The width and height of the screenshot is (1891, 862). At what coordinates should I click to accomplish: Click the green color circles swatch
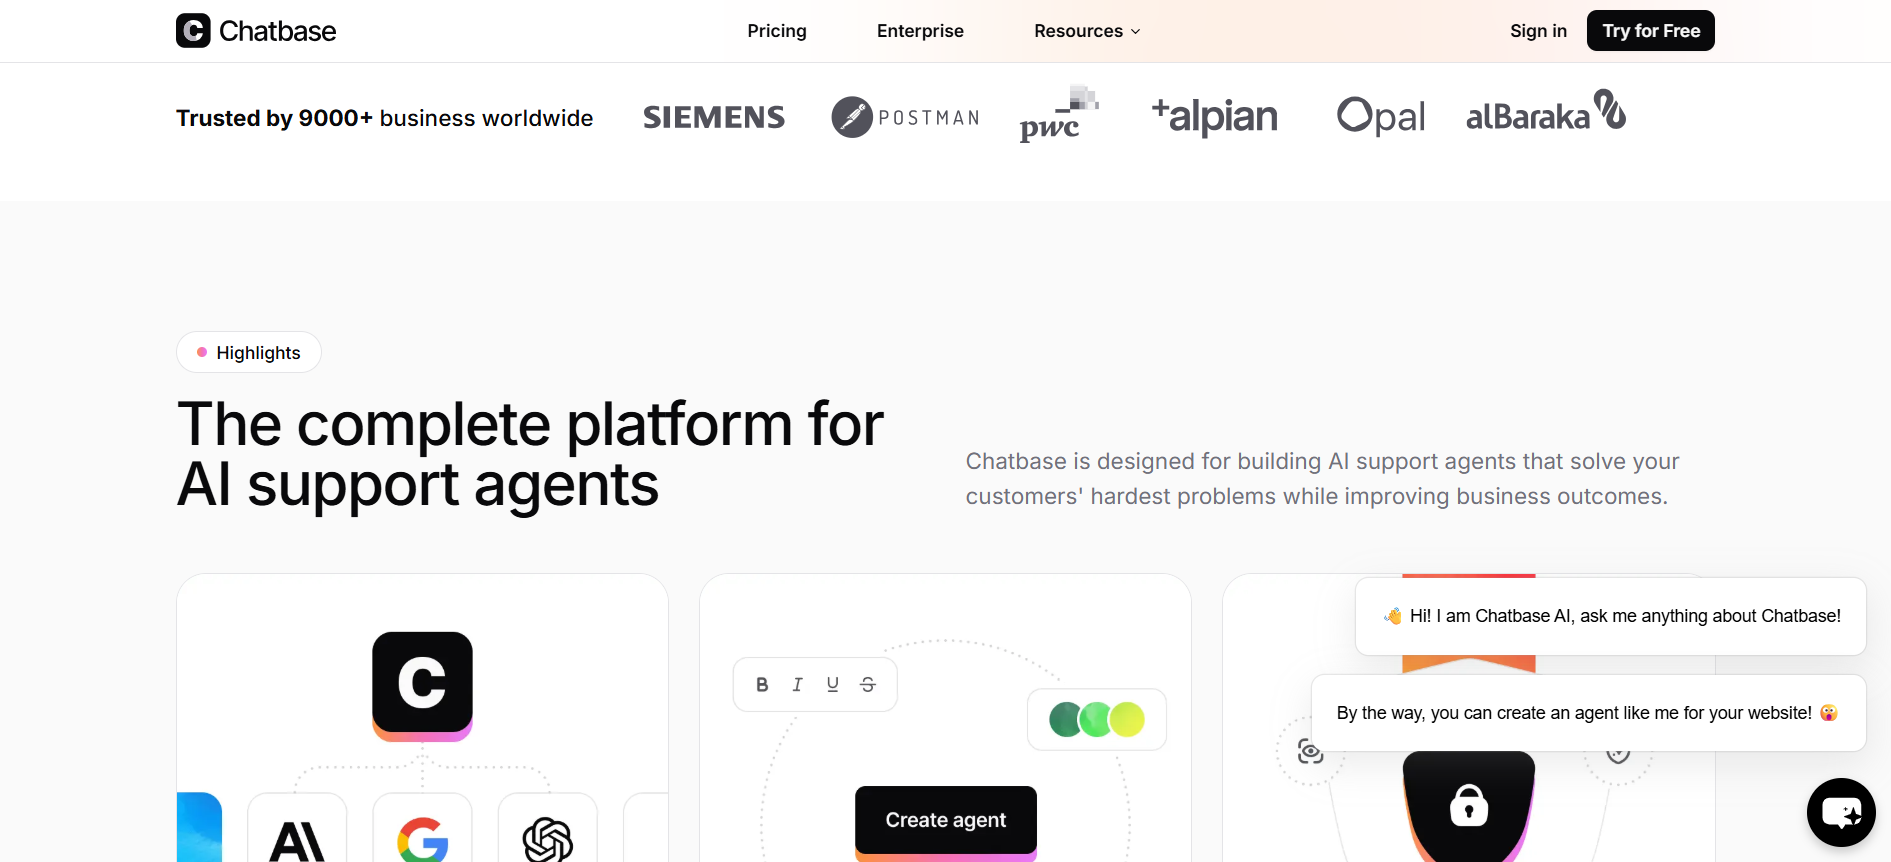click(x=1097, y=719)
